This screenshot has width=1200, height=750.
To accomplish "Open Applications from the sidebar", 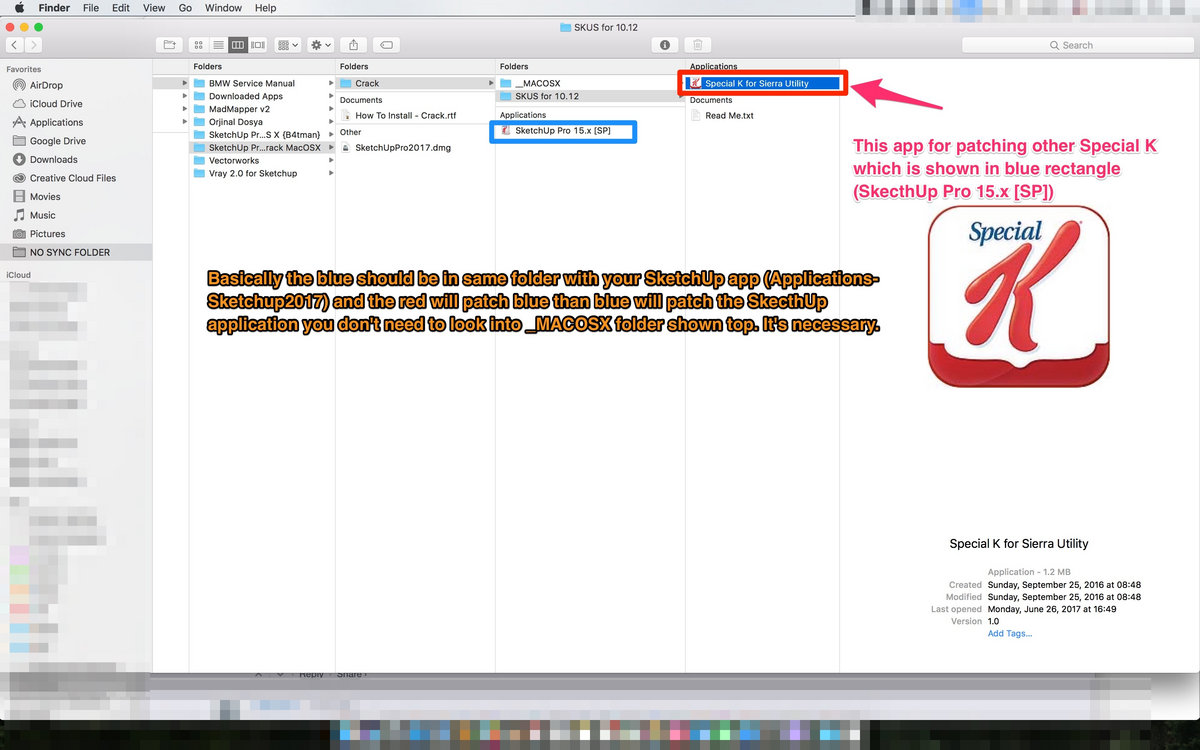I will click(x=56, y=122).
